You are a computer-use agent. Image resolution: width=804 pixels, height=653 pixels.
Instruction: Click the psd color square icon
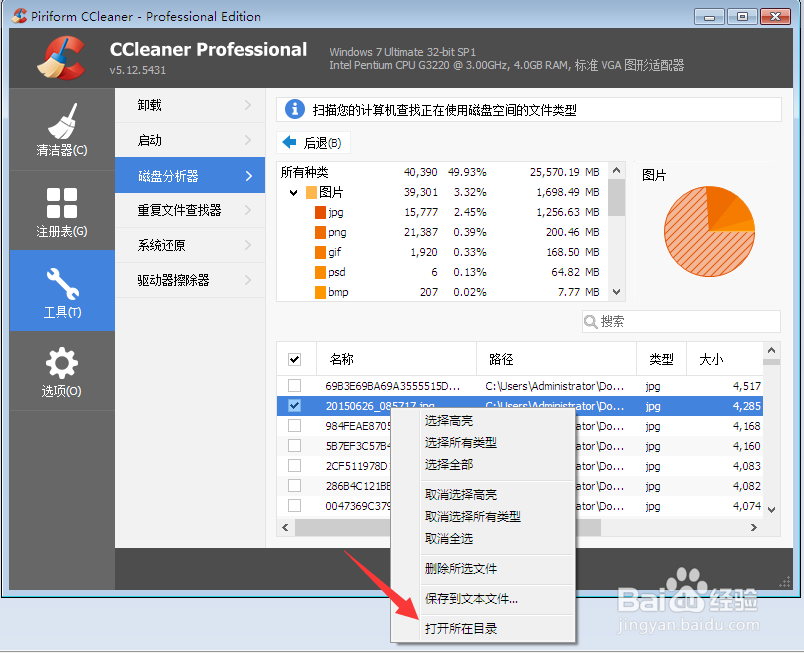[x=320, y=272]
